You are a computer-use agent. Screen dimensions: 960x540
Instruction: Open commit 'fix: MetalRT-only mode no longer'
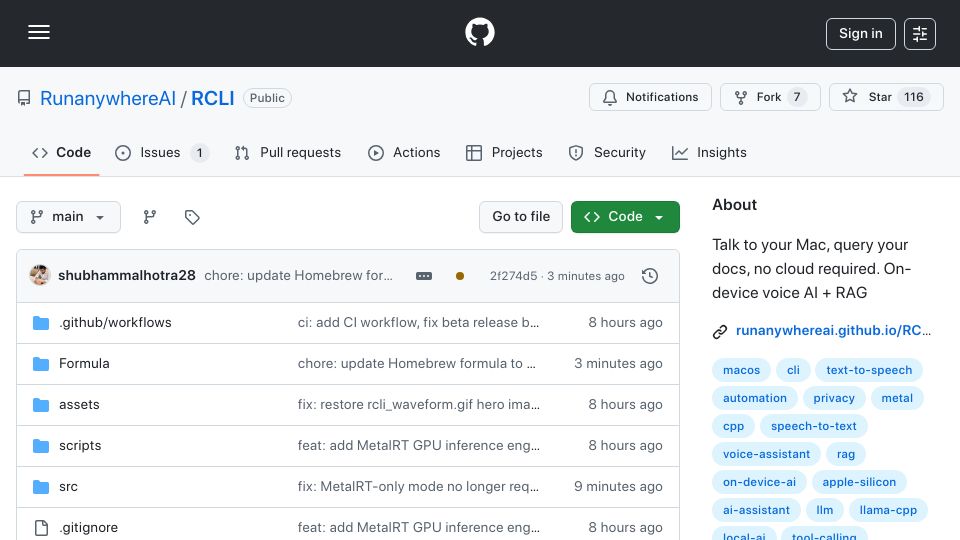(x=418, y=487)
